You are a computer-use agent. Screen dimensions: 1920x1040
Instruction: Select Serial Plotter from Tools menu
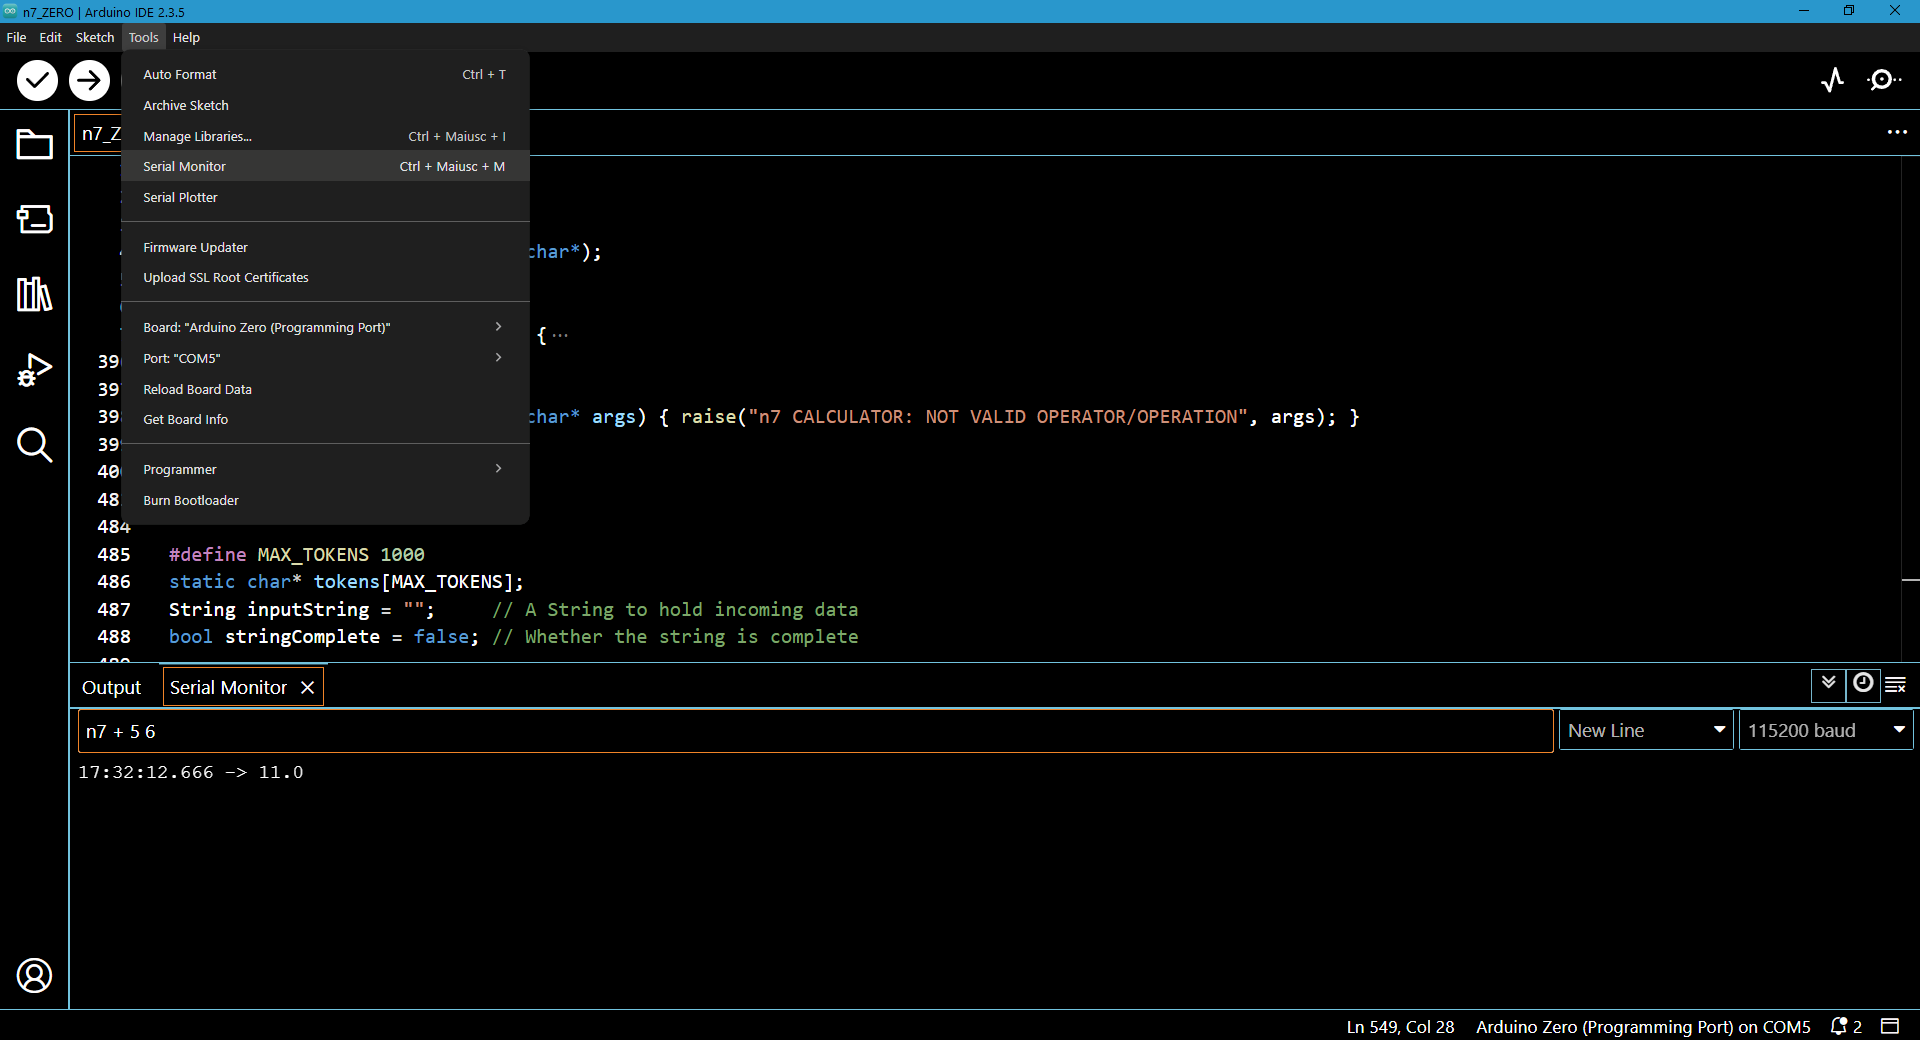point(181,198)
